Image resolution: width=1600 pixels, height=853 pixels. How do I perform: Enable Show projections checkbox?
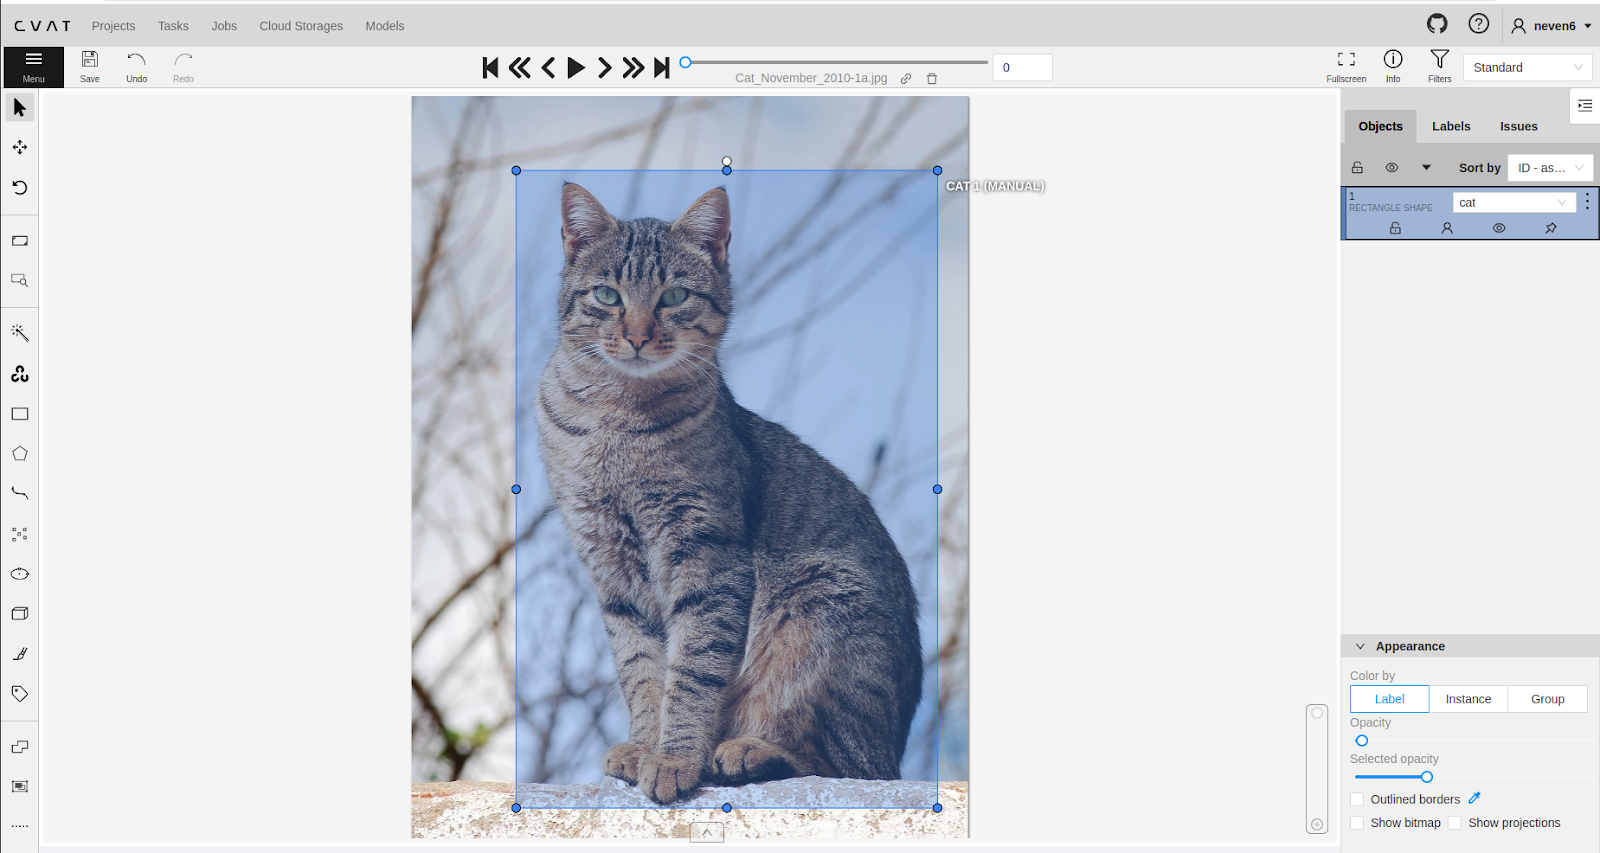click(1455, 823)
